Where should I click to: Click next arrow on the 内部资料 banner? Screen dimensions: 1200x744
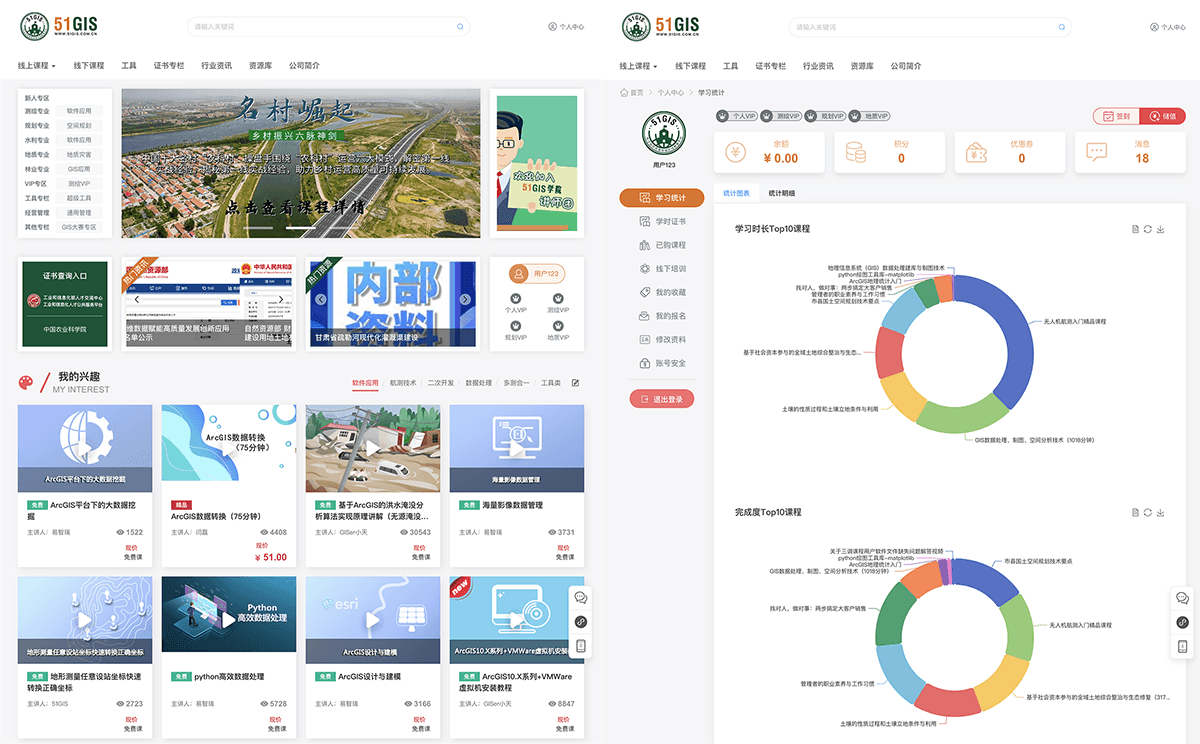[465, 299]
